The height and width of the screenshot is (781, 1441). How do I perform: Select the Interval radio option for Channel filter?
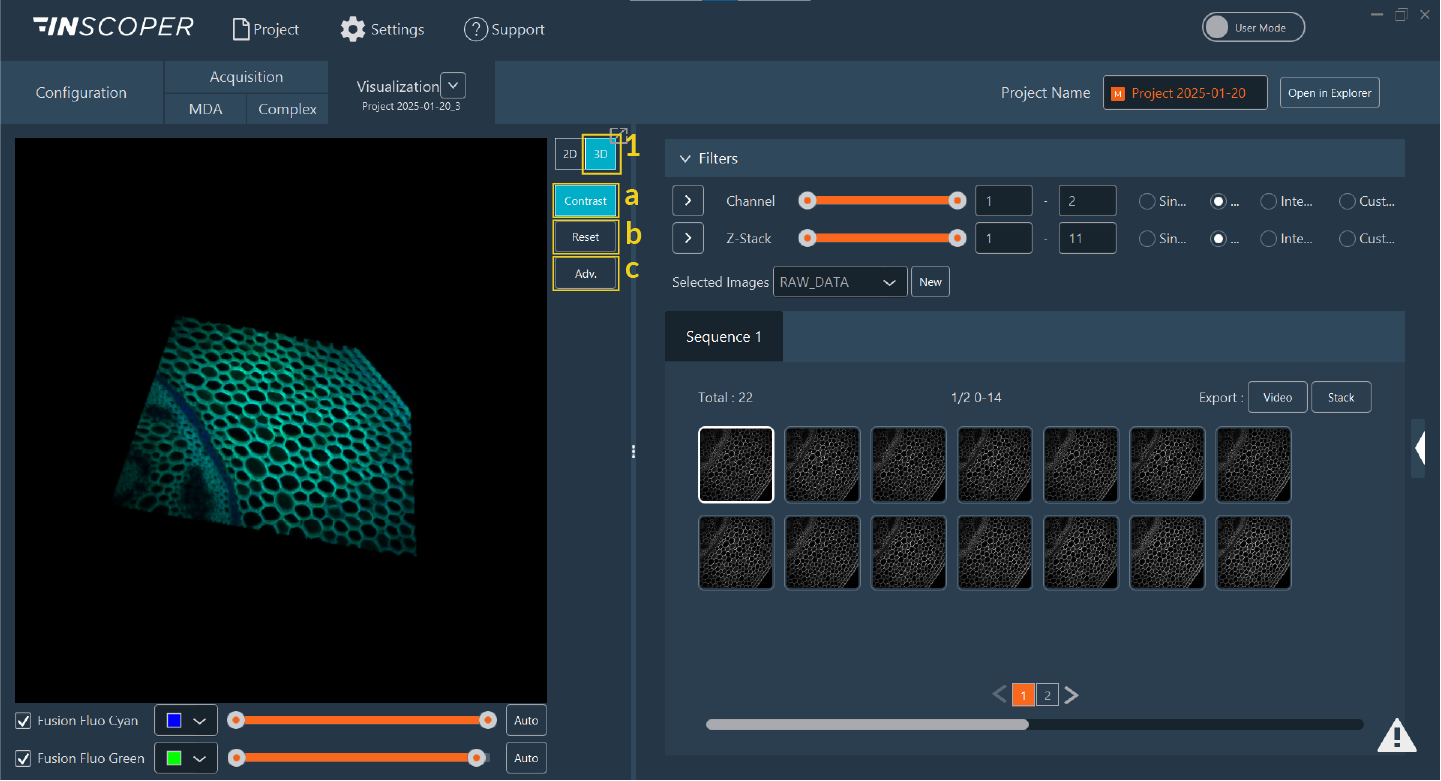pyautogui.click(x=1270, y=201)
